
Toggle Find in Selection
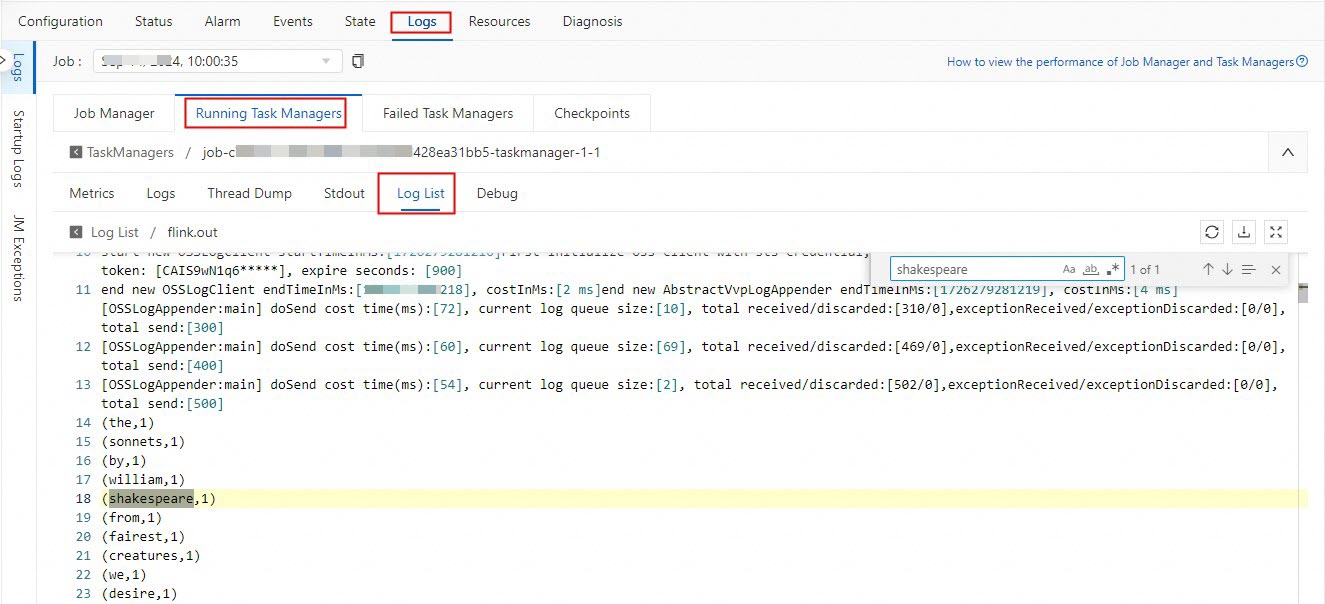(1249, 269)
